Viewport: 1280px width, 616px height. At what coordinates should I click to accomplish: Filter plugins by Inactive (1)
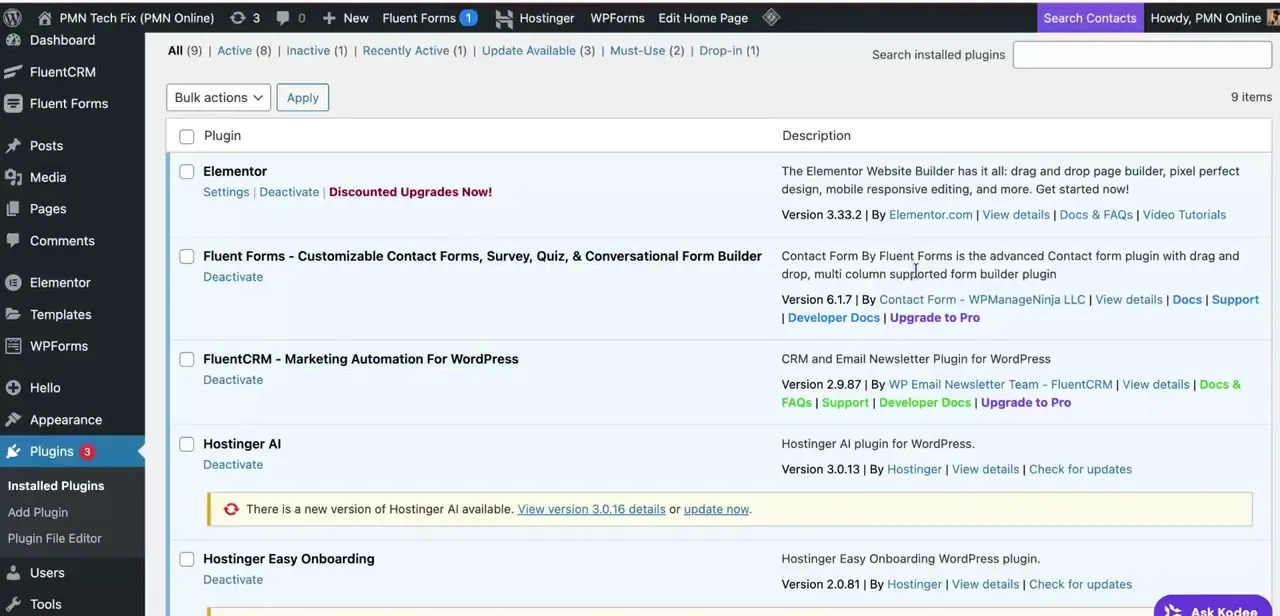point(317,50)
